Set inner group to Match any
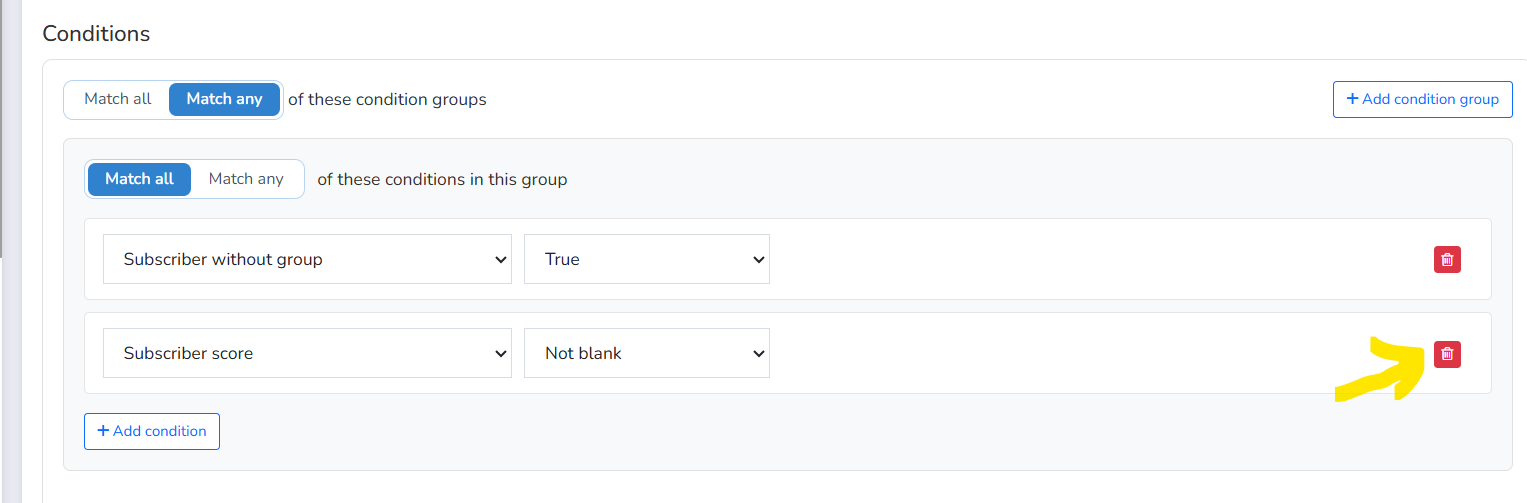 pos(246,179)
